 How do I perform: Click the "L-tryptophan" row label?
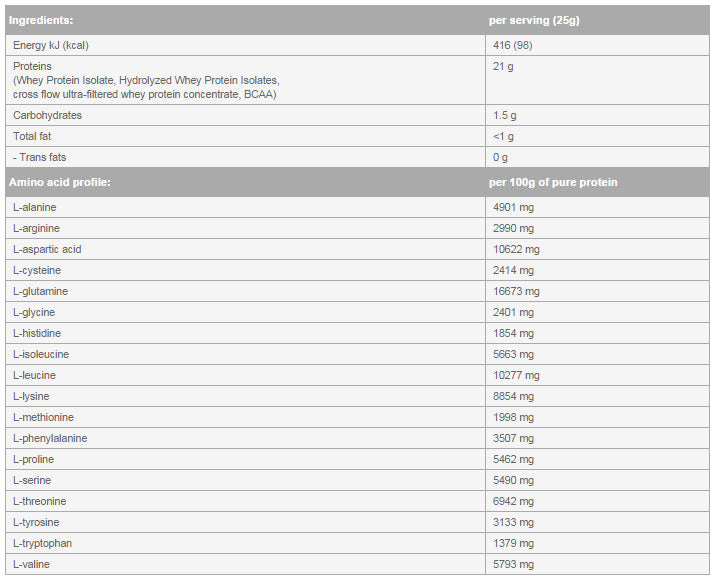pos(42,543)
